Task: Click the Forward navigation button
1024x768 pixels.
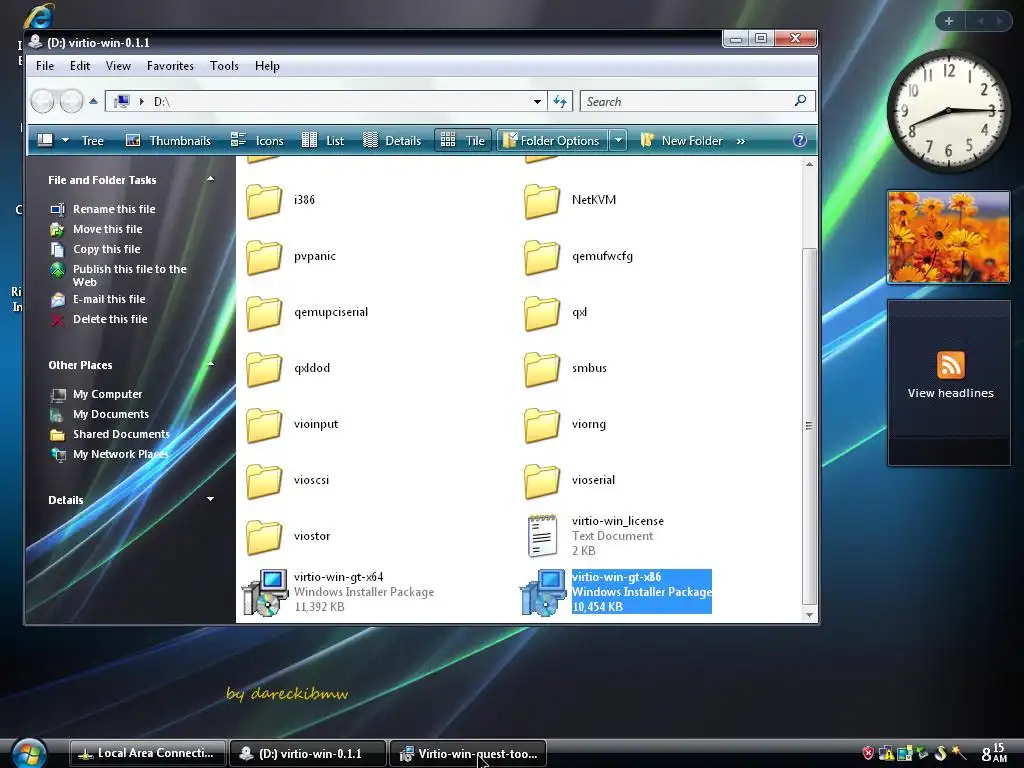Action: (x=71, y=101)
